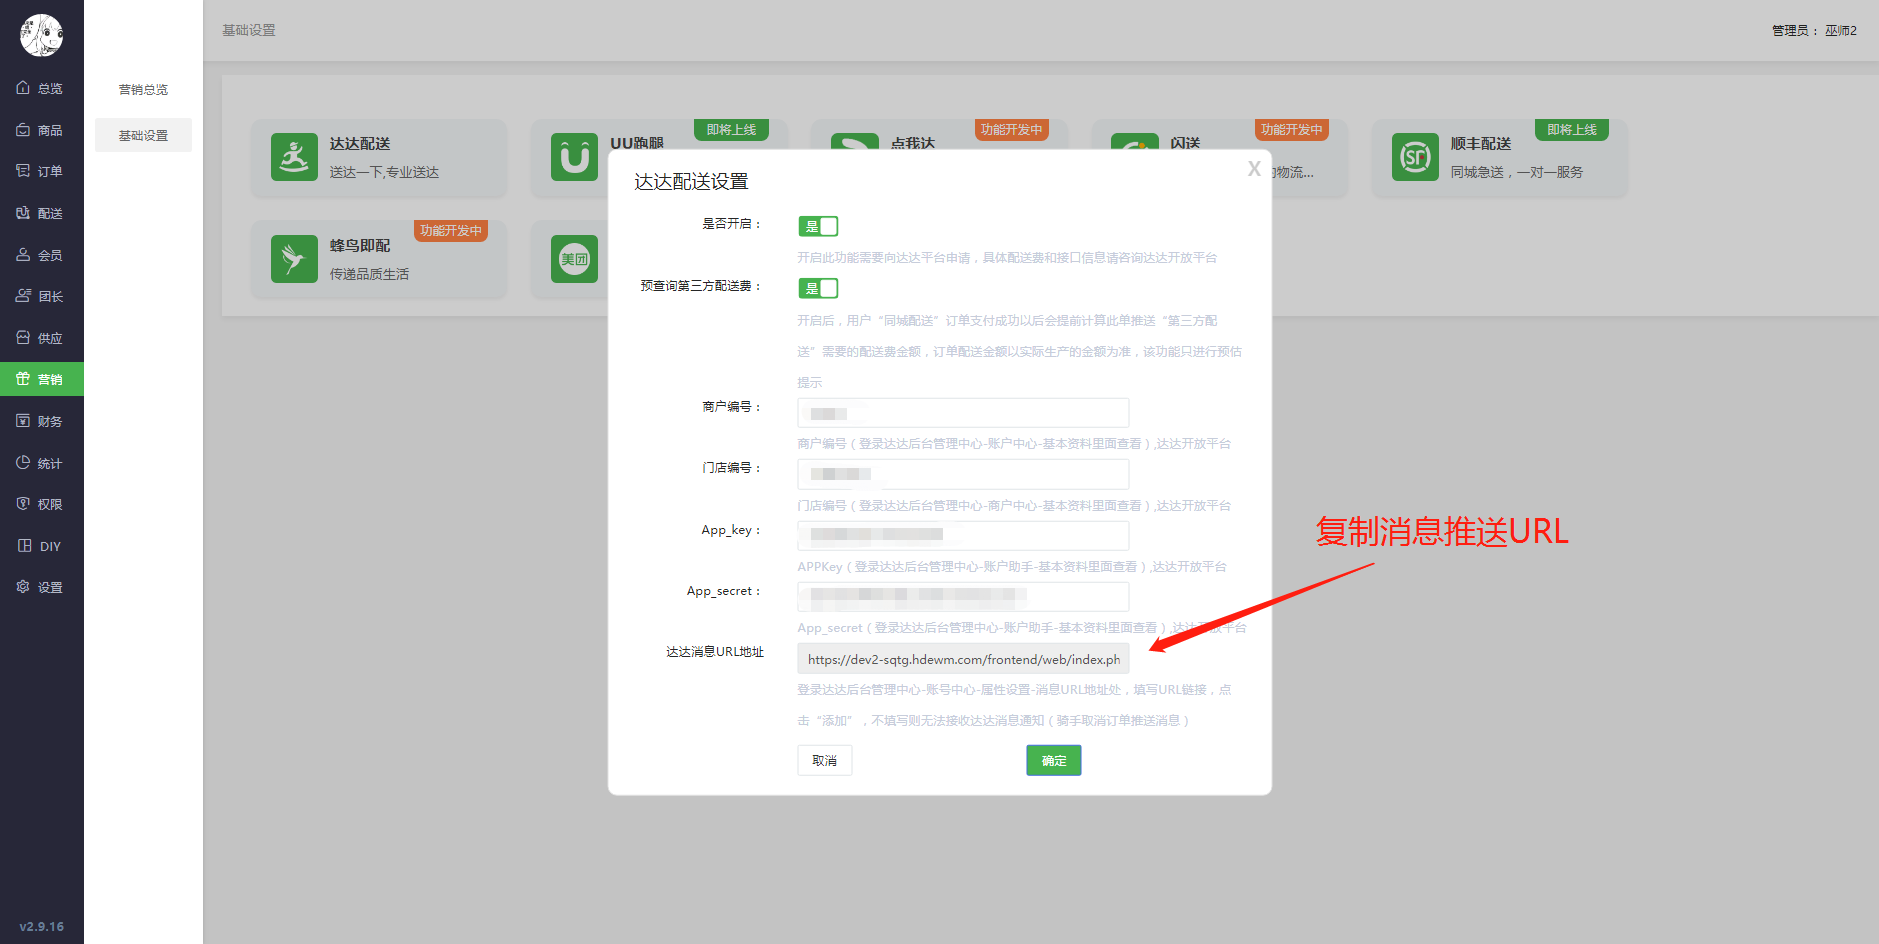Viewport: 1879px width, 944px height.
Task: Click the App_key input field
Action: coord(962,535)
